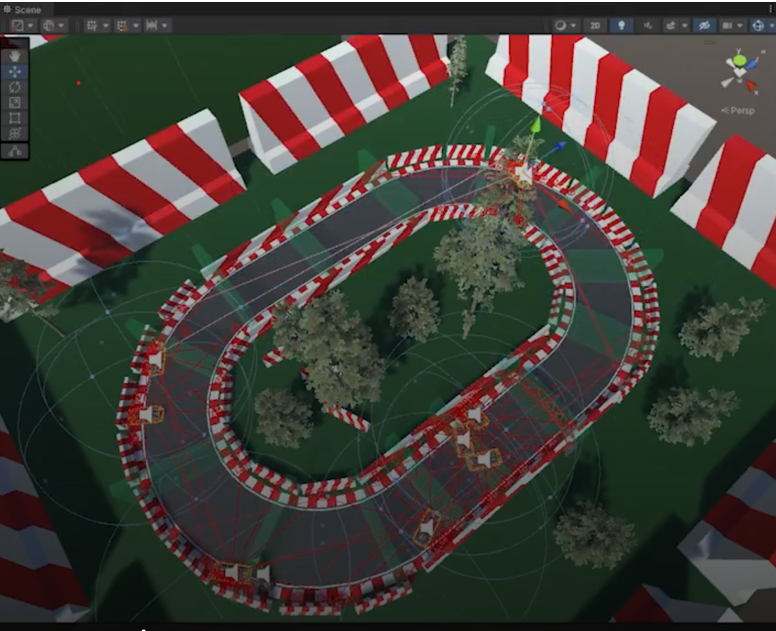Toggle 2D view mode
This screenshot has width=776, height=631.
595,25
